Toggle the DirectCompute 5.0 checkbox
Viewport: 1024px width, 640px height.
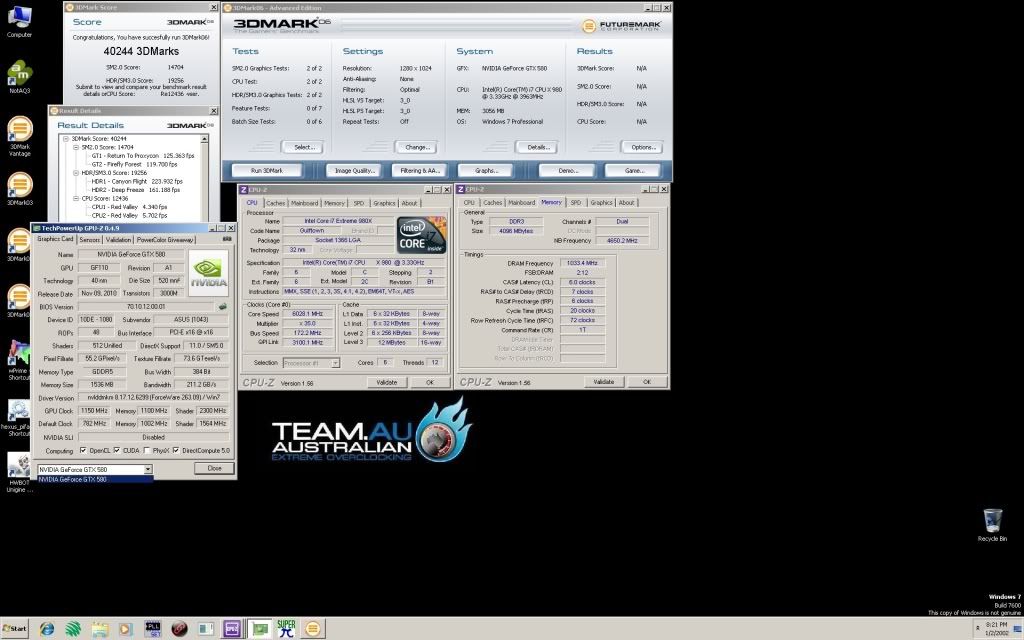point(177,450)
